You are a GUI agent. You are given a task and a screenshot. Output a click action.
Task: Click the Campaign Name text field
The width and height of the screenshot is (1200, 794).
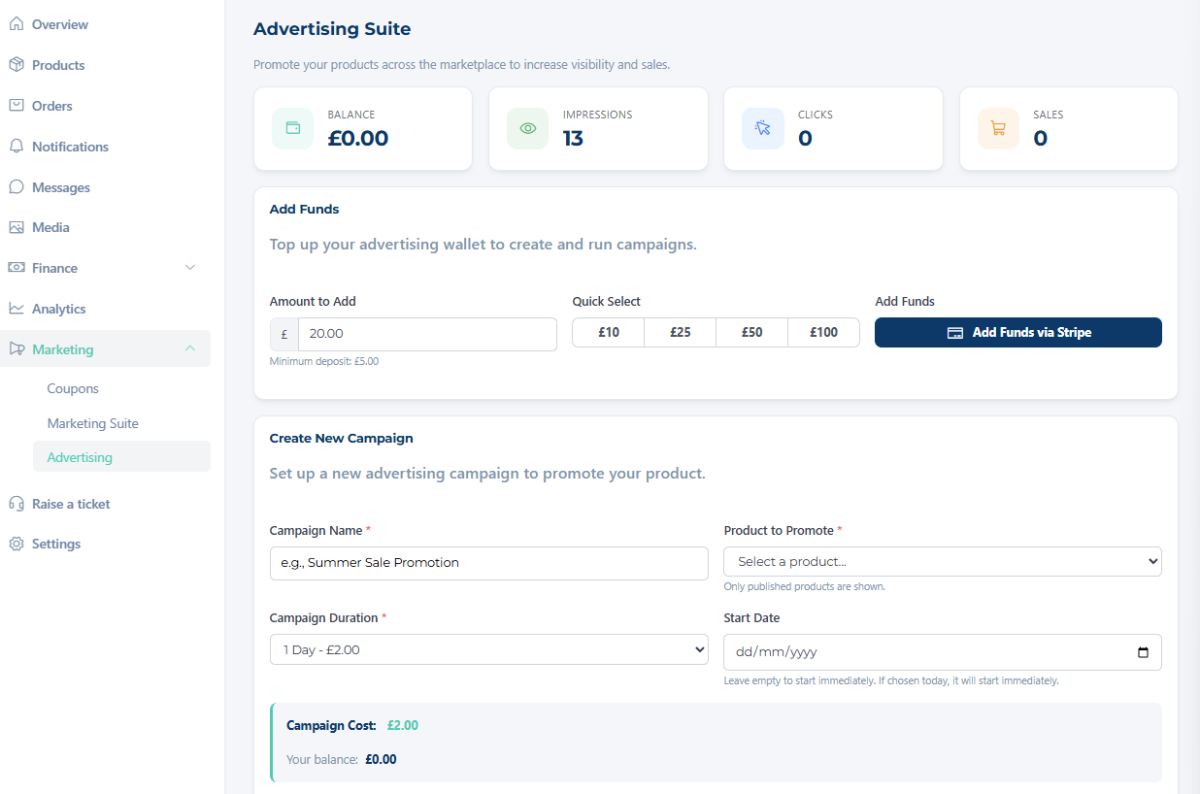489,563
